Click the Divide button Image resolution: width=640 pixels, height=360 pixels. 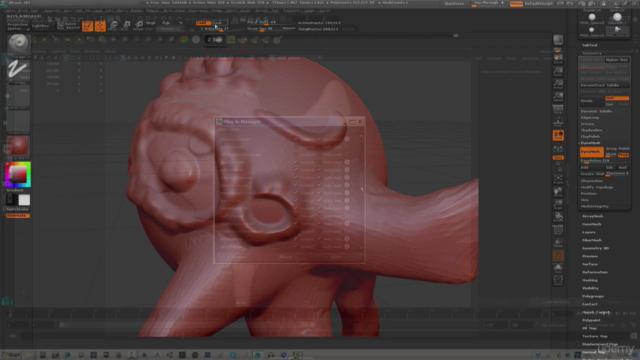click(591, 100)
